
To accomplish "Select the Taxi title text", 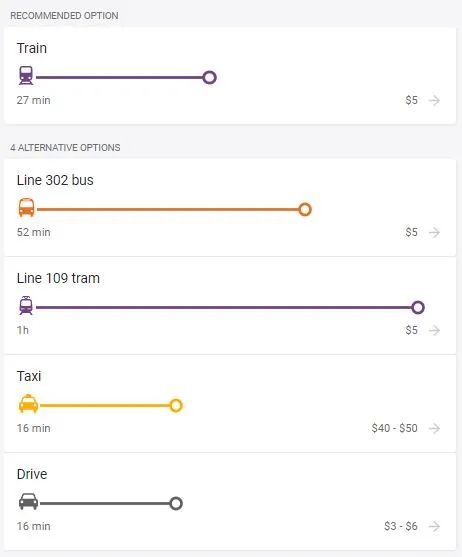I will pos(29,376).
